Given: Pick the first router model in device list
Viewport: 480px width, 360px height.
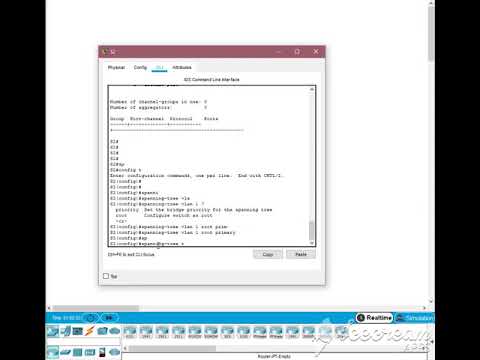Looking at the screenshot, I should coord(130,332).
